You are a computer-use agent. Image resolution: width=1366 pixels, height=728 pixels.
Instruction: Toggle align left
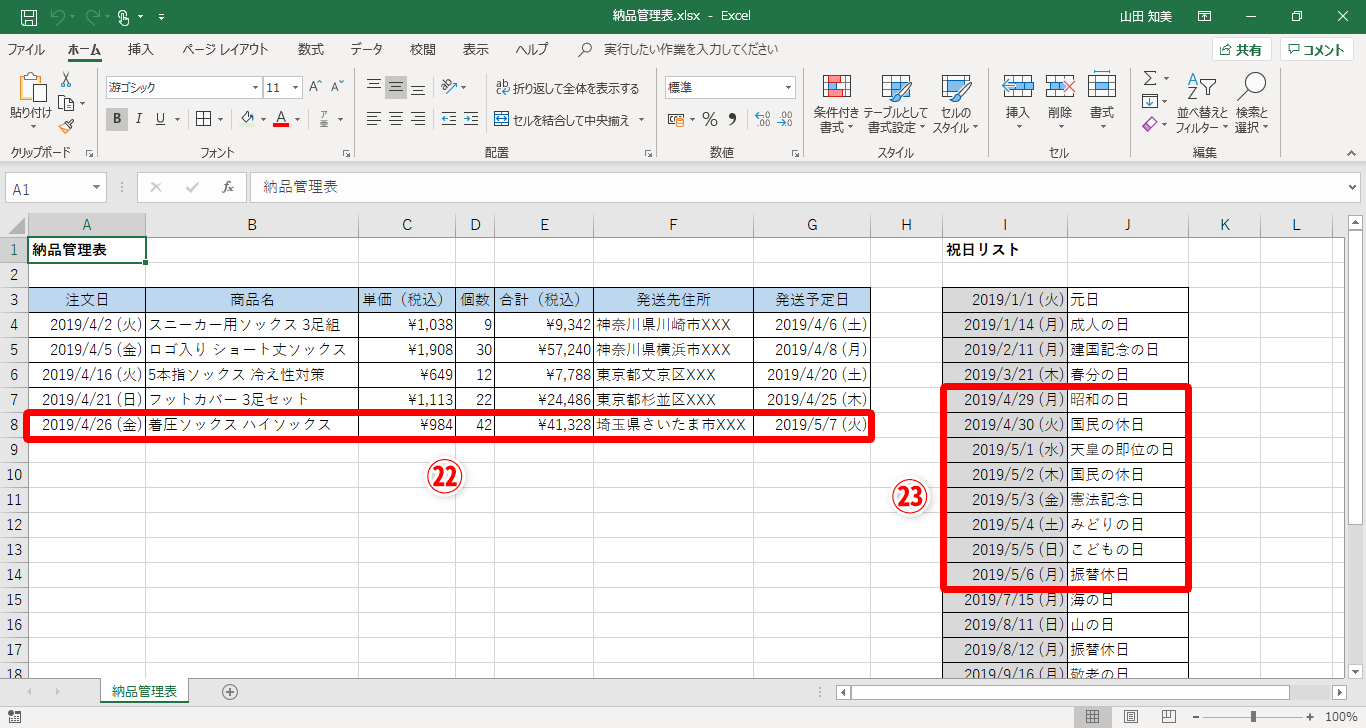374,119
